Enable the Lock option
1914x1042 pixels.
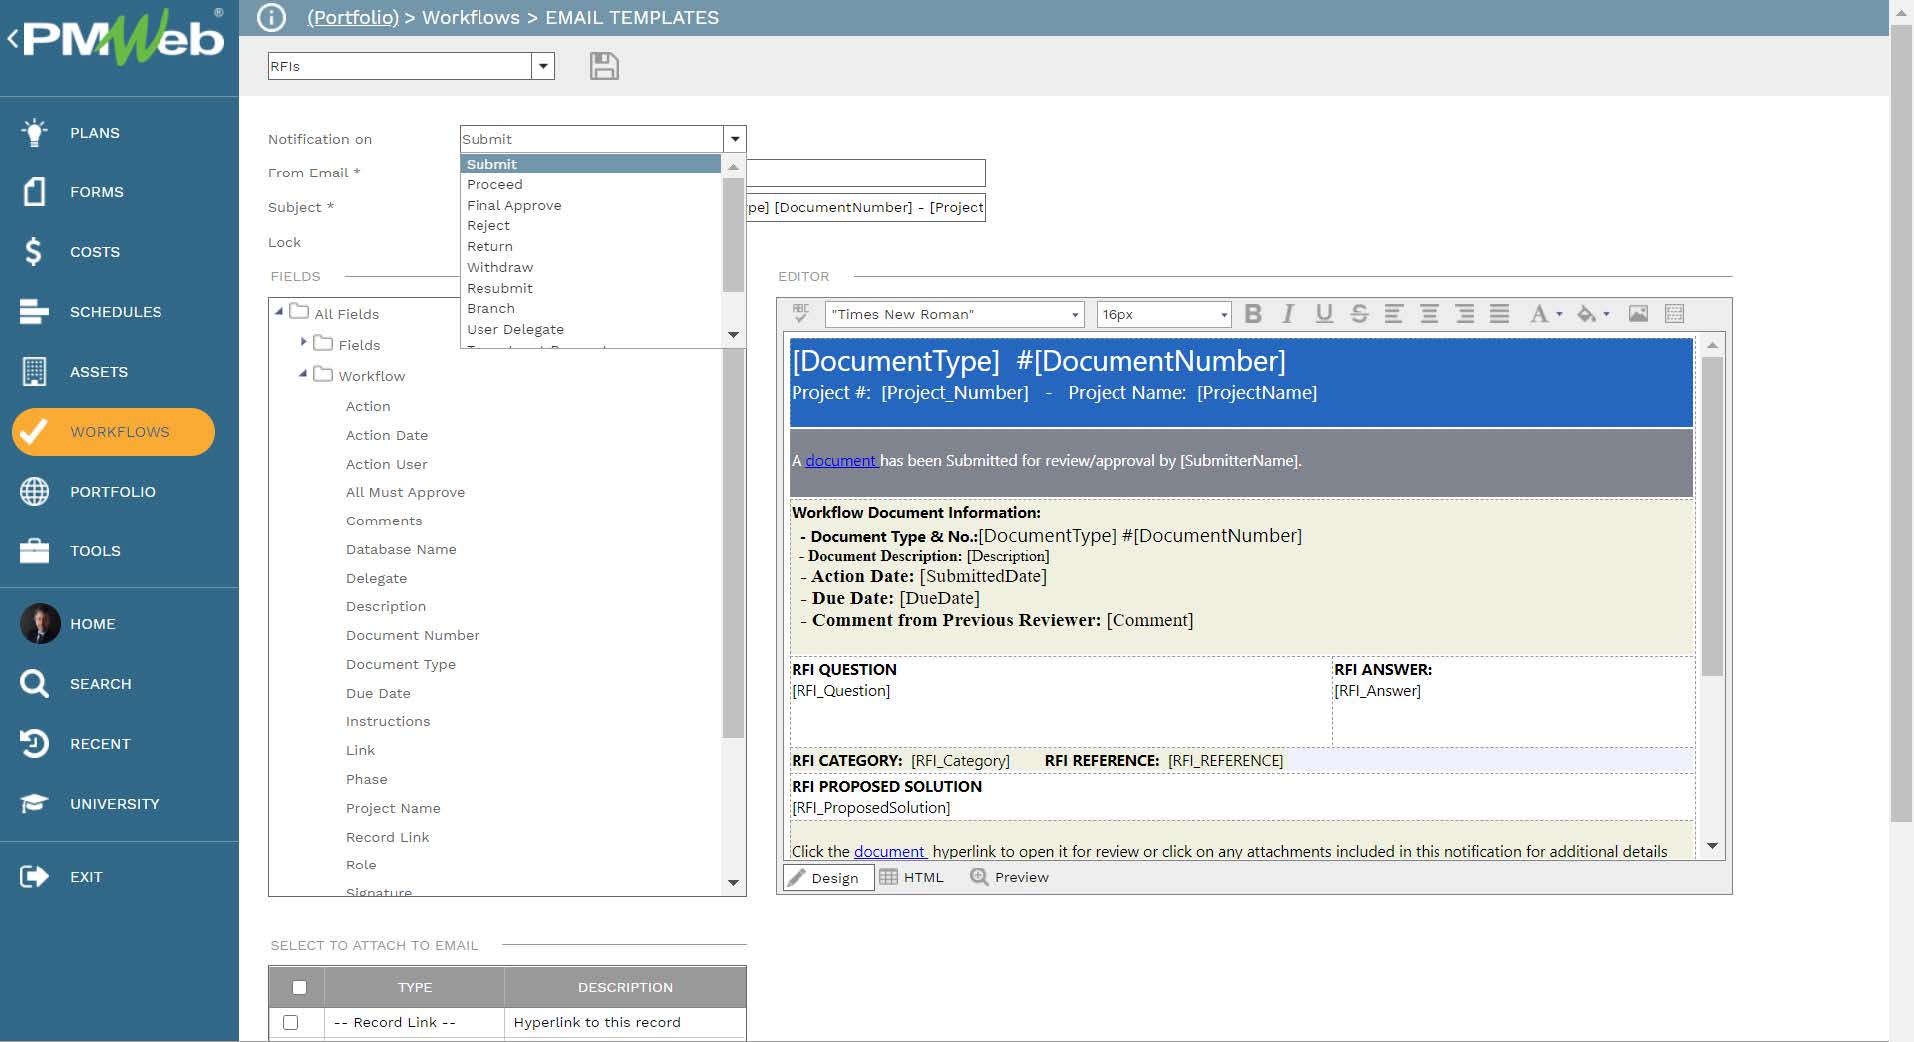(466, 242)
